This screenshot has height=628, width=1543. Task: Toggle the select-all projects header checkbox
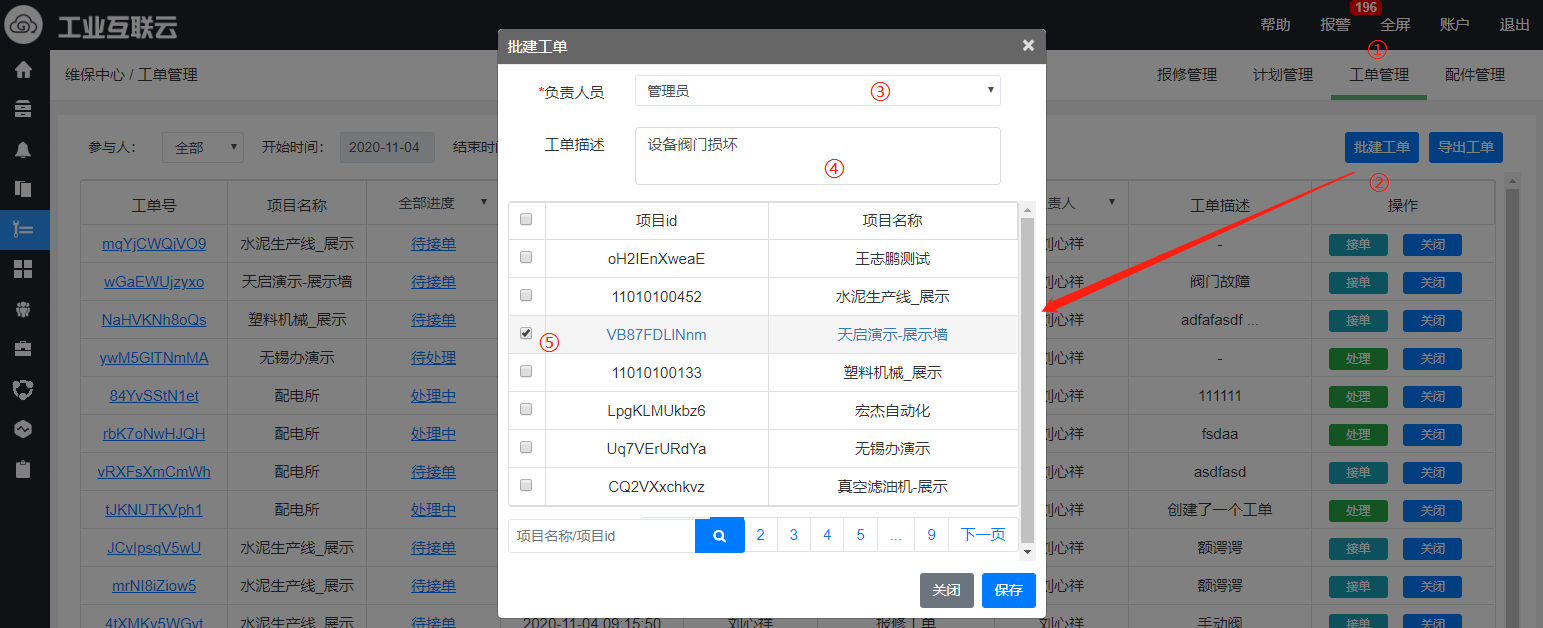coord(526,220)
